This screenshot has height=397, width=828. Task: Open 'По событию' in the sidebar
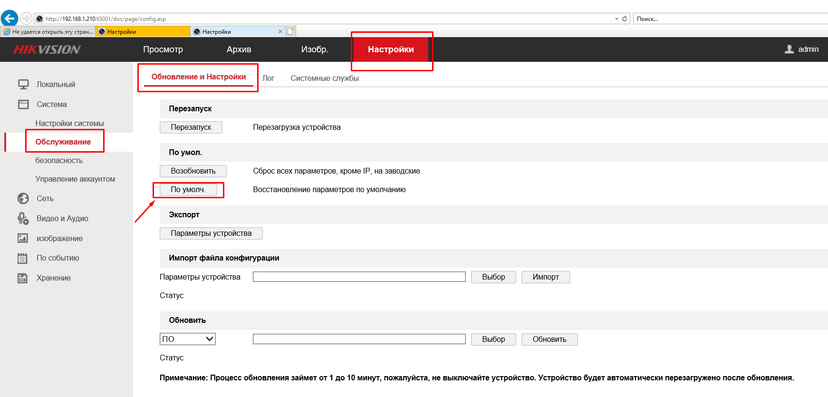click(x=58, y=258)
